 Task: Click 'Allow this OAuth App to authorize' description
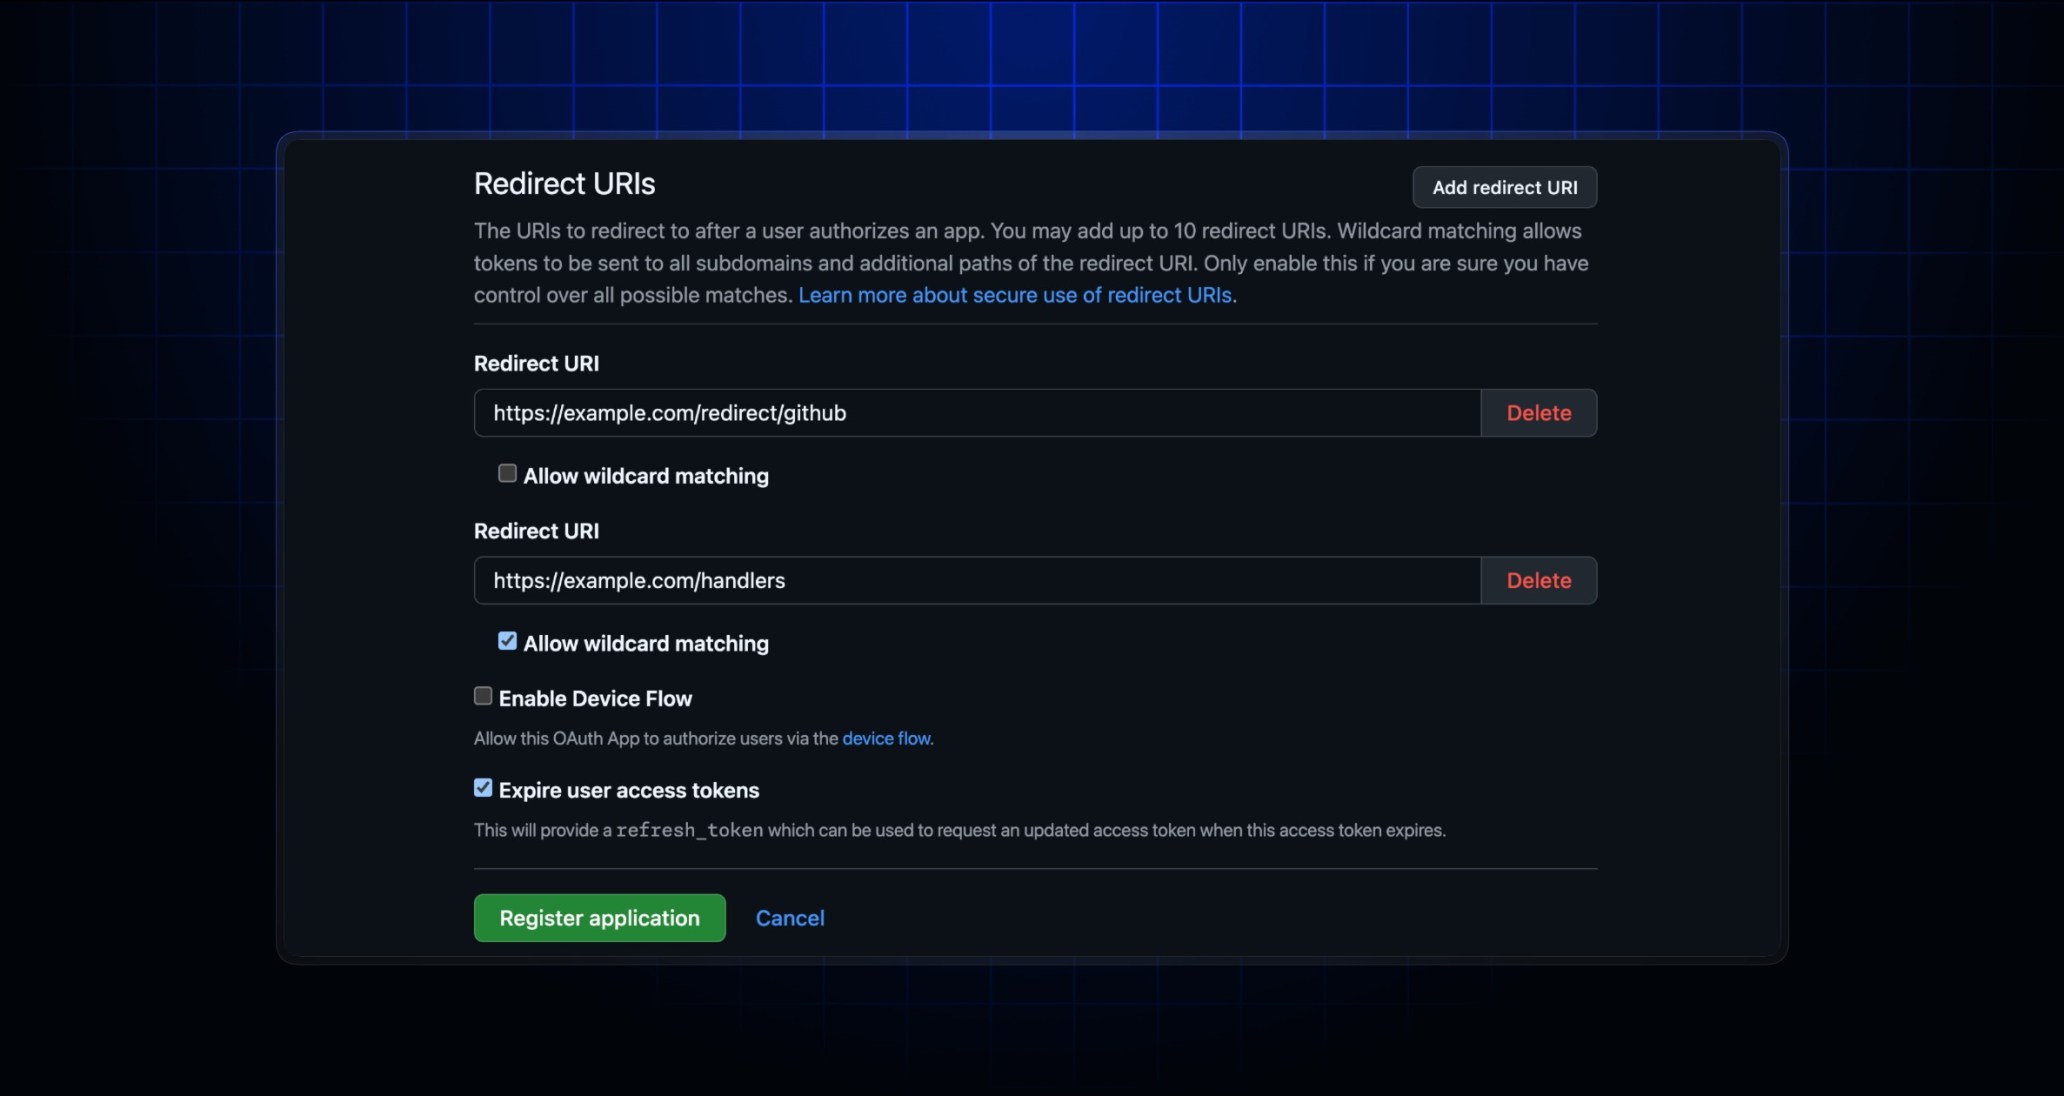704,738
